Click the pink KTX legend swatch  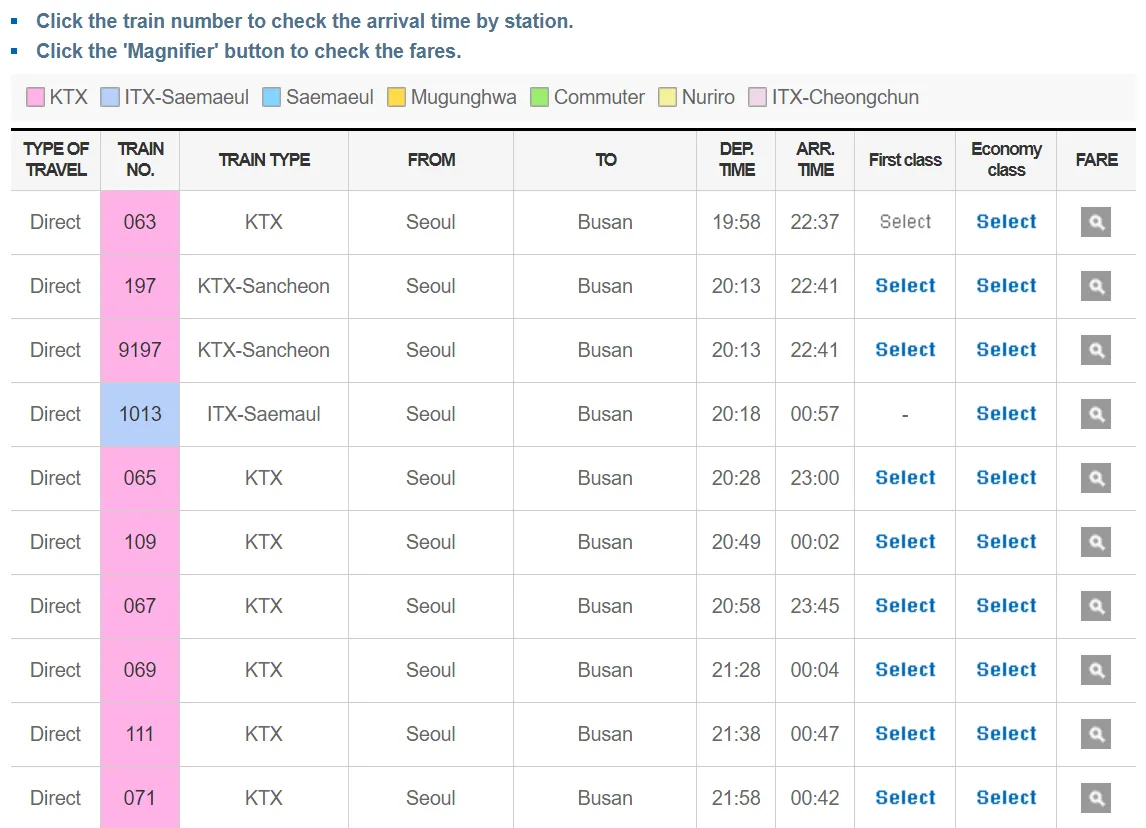click(34, 97)
